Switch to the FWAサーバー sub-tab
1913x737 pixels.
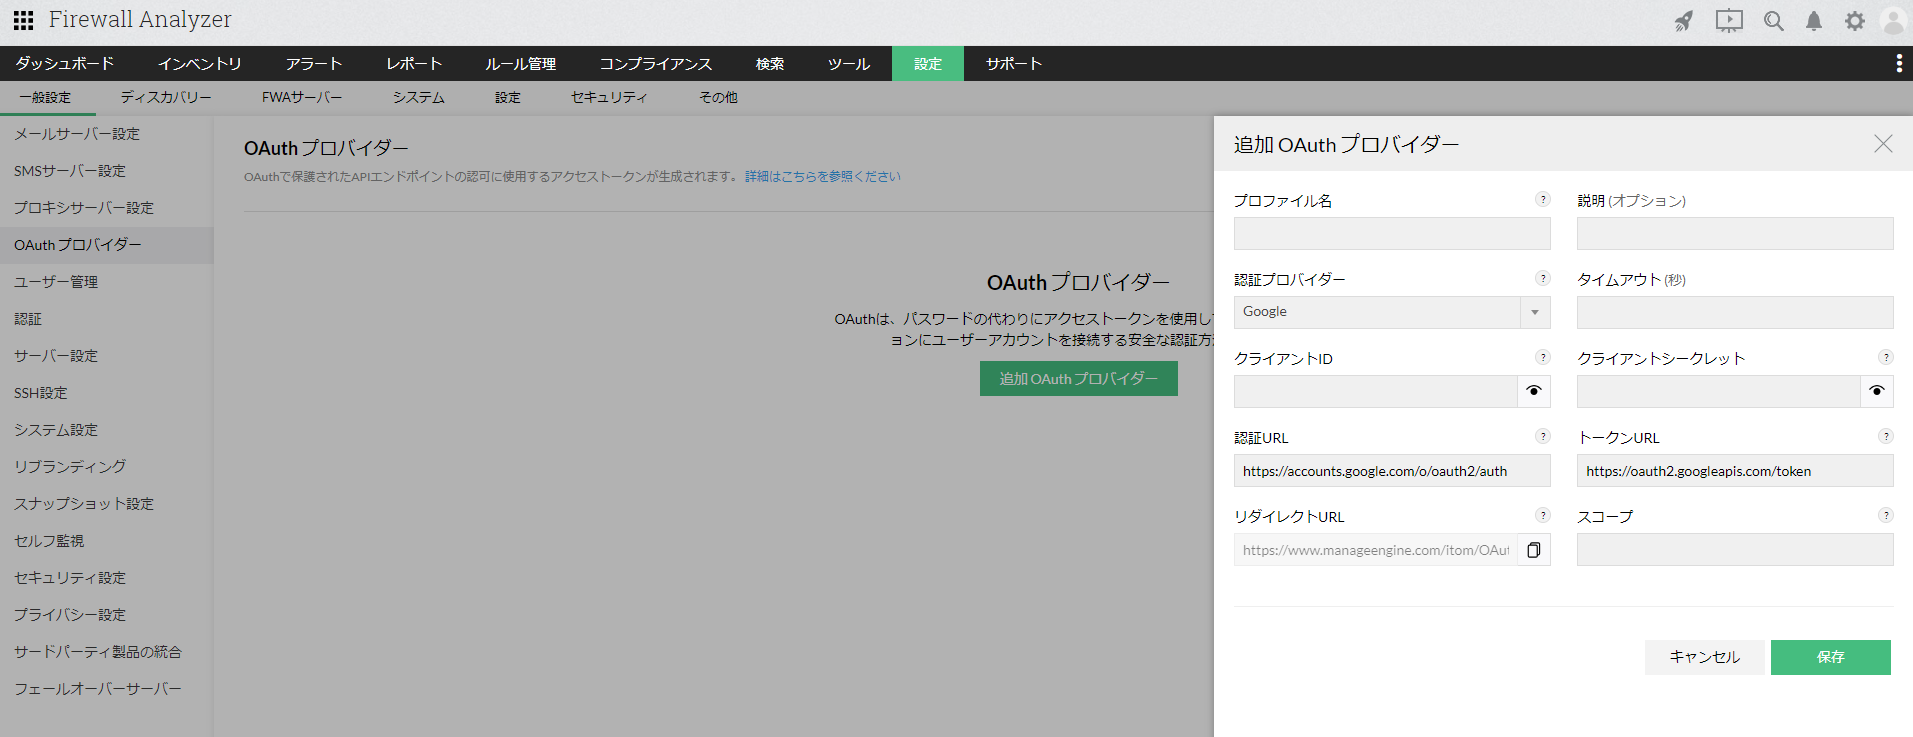pos(302,98)
